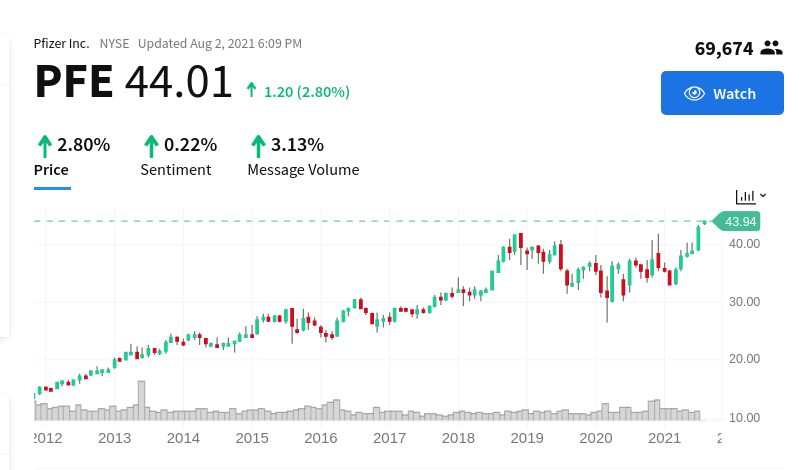The height and width of the screenshot is (470, 809).
Task: Click the Pfizer Inc. company name
Action: [x=61, y=43]
